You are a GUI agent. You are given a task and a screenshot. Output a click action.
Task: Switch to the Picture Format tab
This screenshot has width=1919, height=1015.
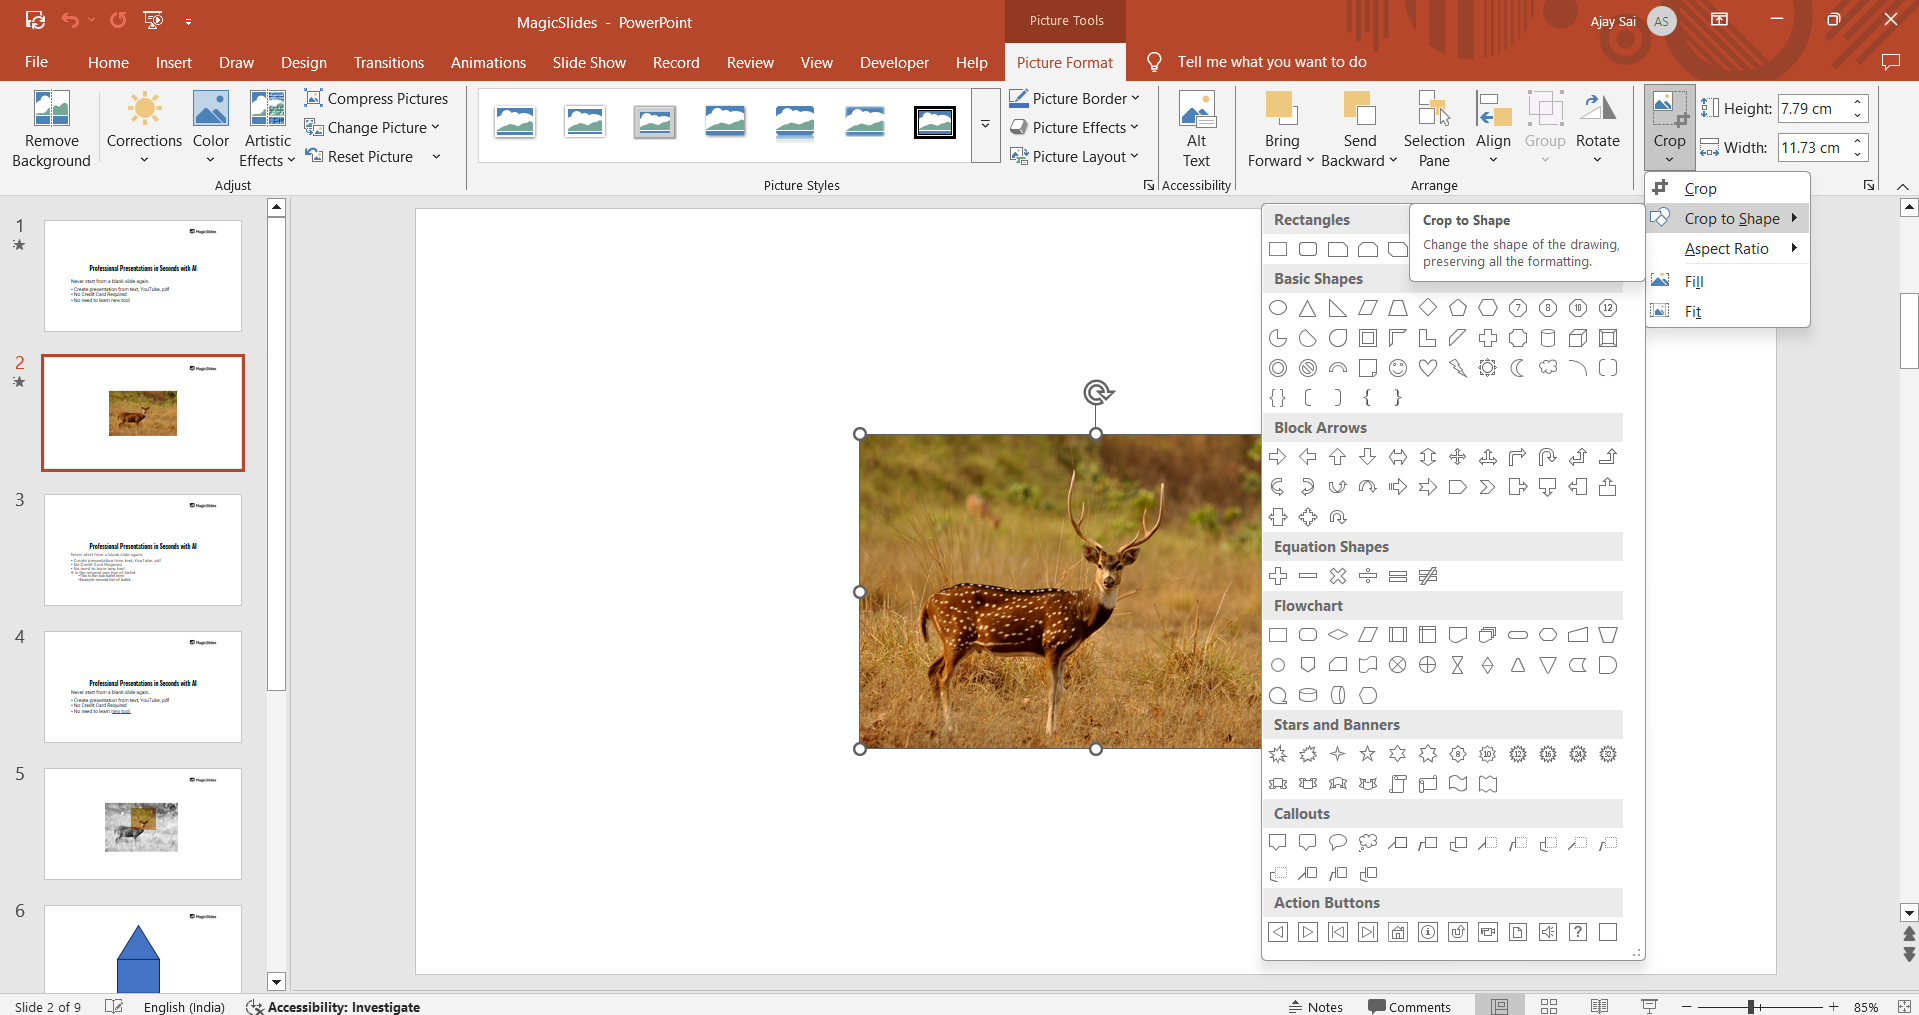coord(1064,62)
